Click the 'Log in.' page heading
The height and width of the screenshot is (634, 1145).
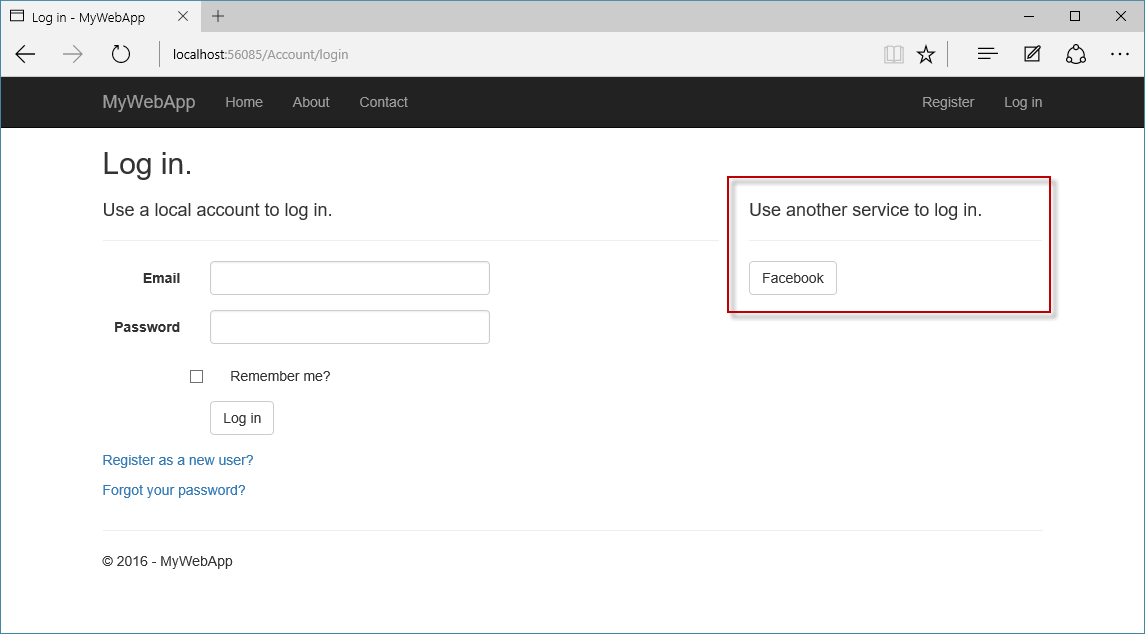pos(147,164)
